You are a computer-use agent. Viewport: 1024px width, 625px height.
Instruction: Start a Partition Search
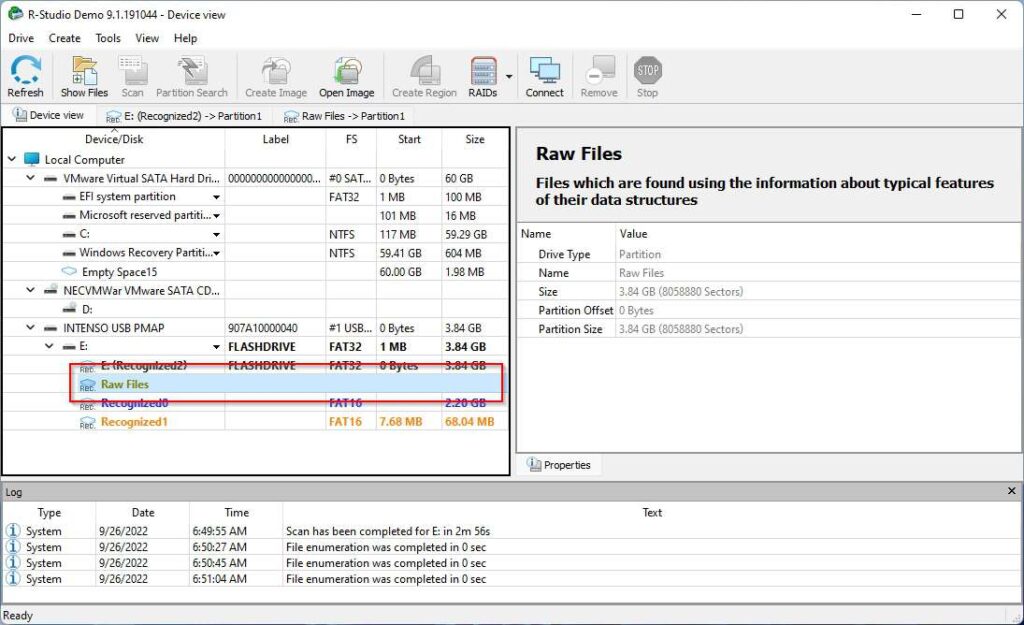point(190,74)
